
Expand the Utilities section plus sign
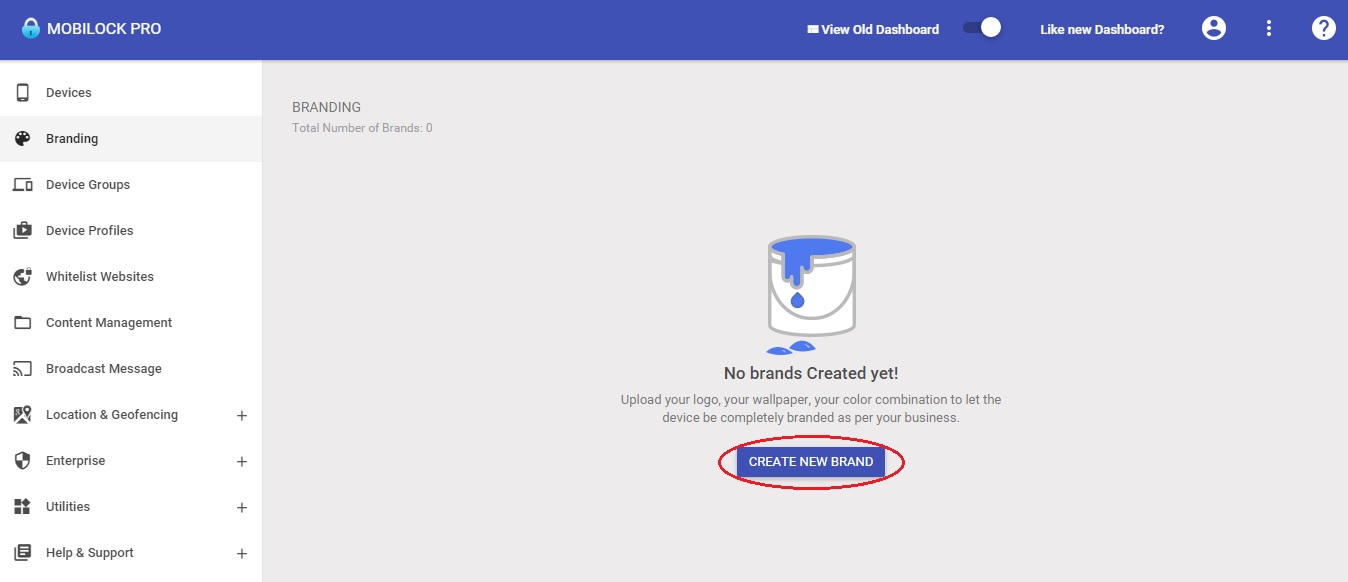241,508
